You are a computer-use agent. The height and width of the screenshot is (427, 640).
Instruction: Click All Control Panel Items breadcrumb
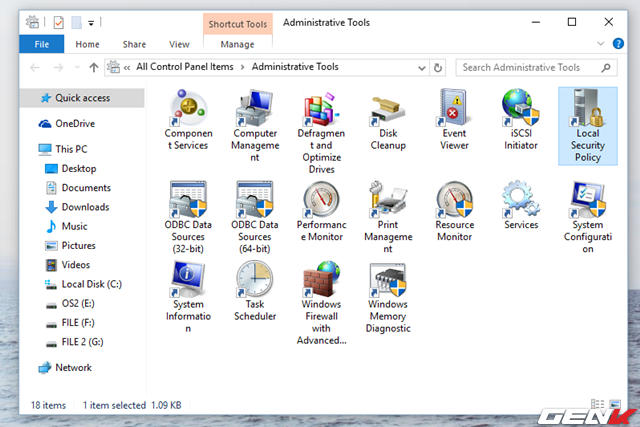click(x=185, y=67)
